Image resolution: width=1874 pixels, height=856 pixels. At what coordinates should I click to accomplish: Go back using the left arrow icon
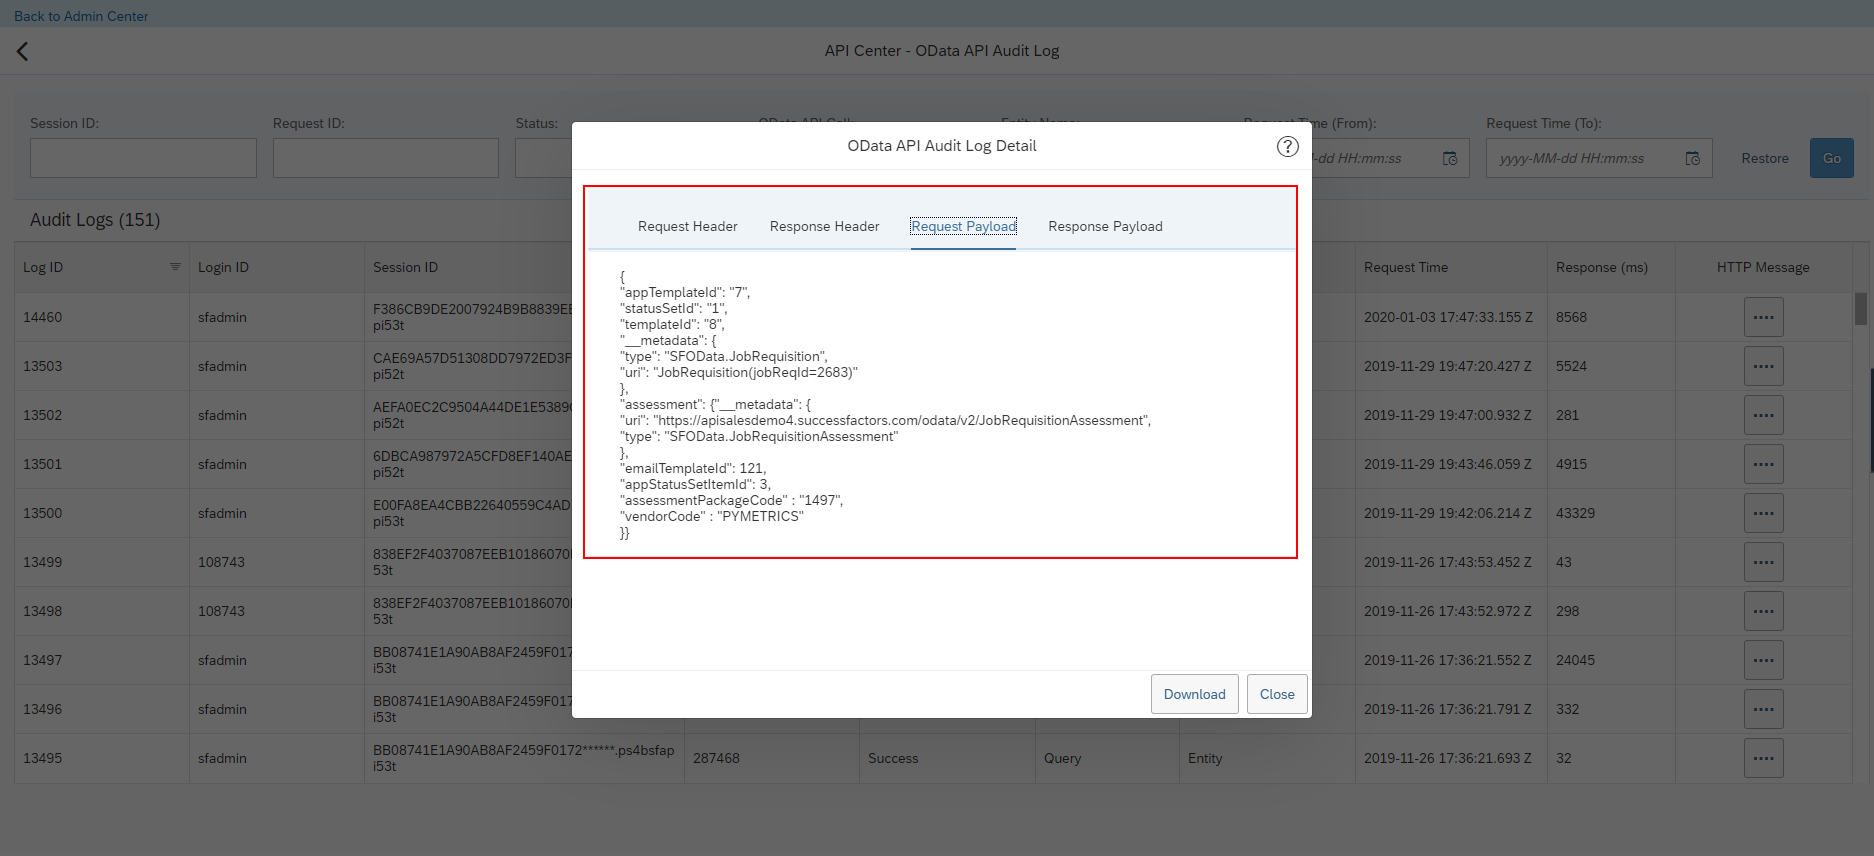point(22,51)
